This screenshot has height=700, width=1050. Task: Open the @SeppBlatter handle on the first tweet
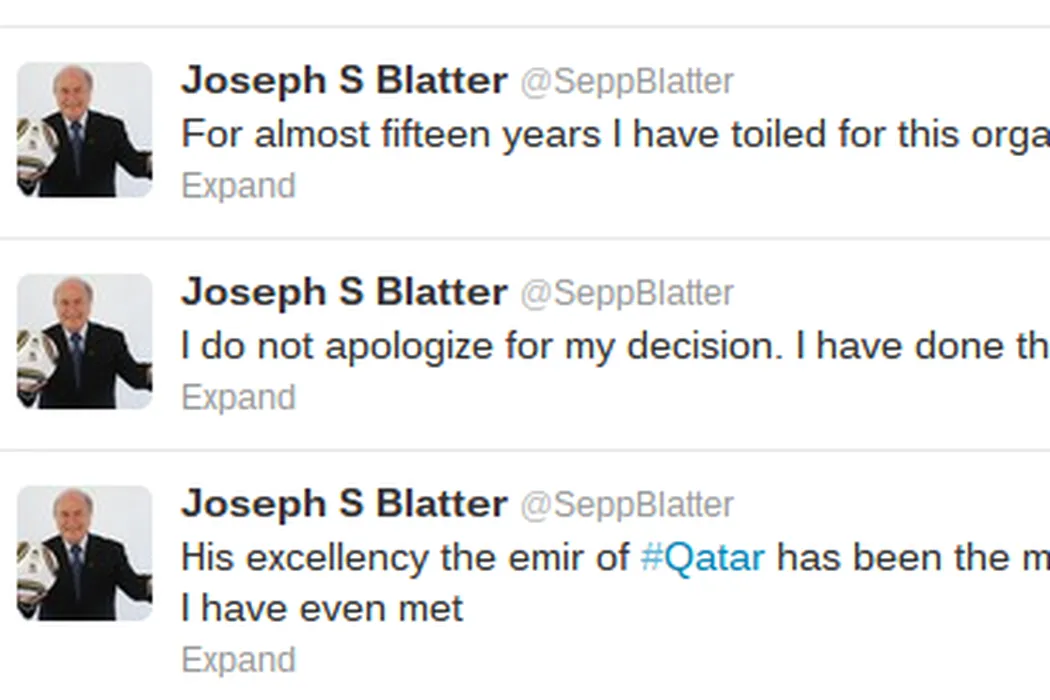[x=627, y=82]
